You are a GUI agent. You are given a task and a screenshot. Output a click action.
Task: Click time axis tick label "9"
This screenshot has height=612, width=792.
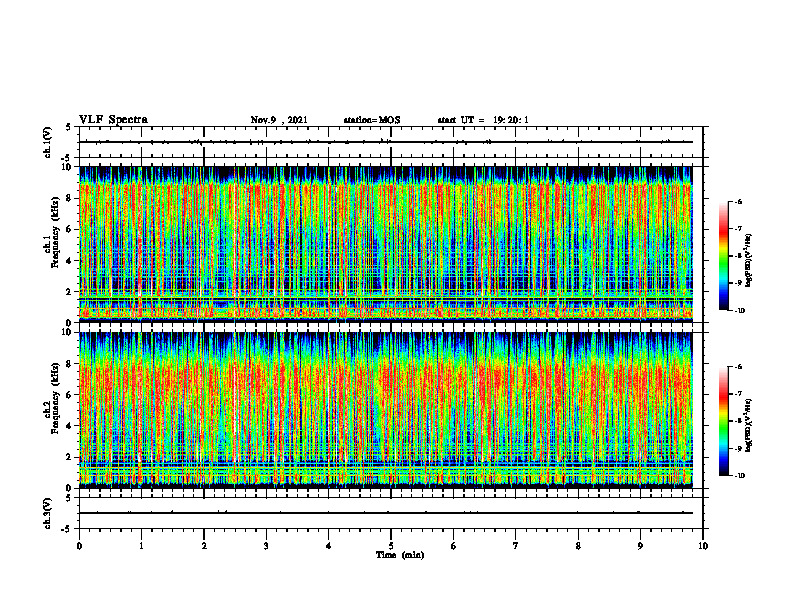[x=640, y=546]
